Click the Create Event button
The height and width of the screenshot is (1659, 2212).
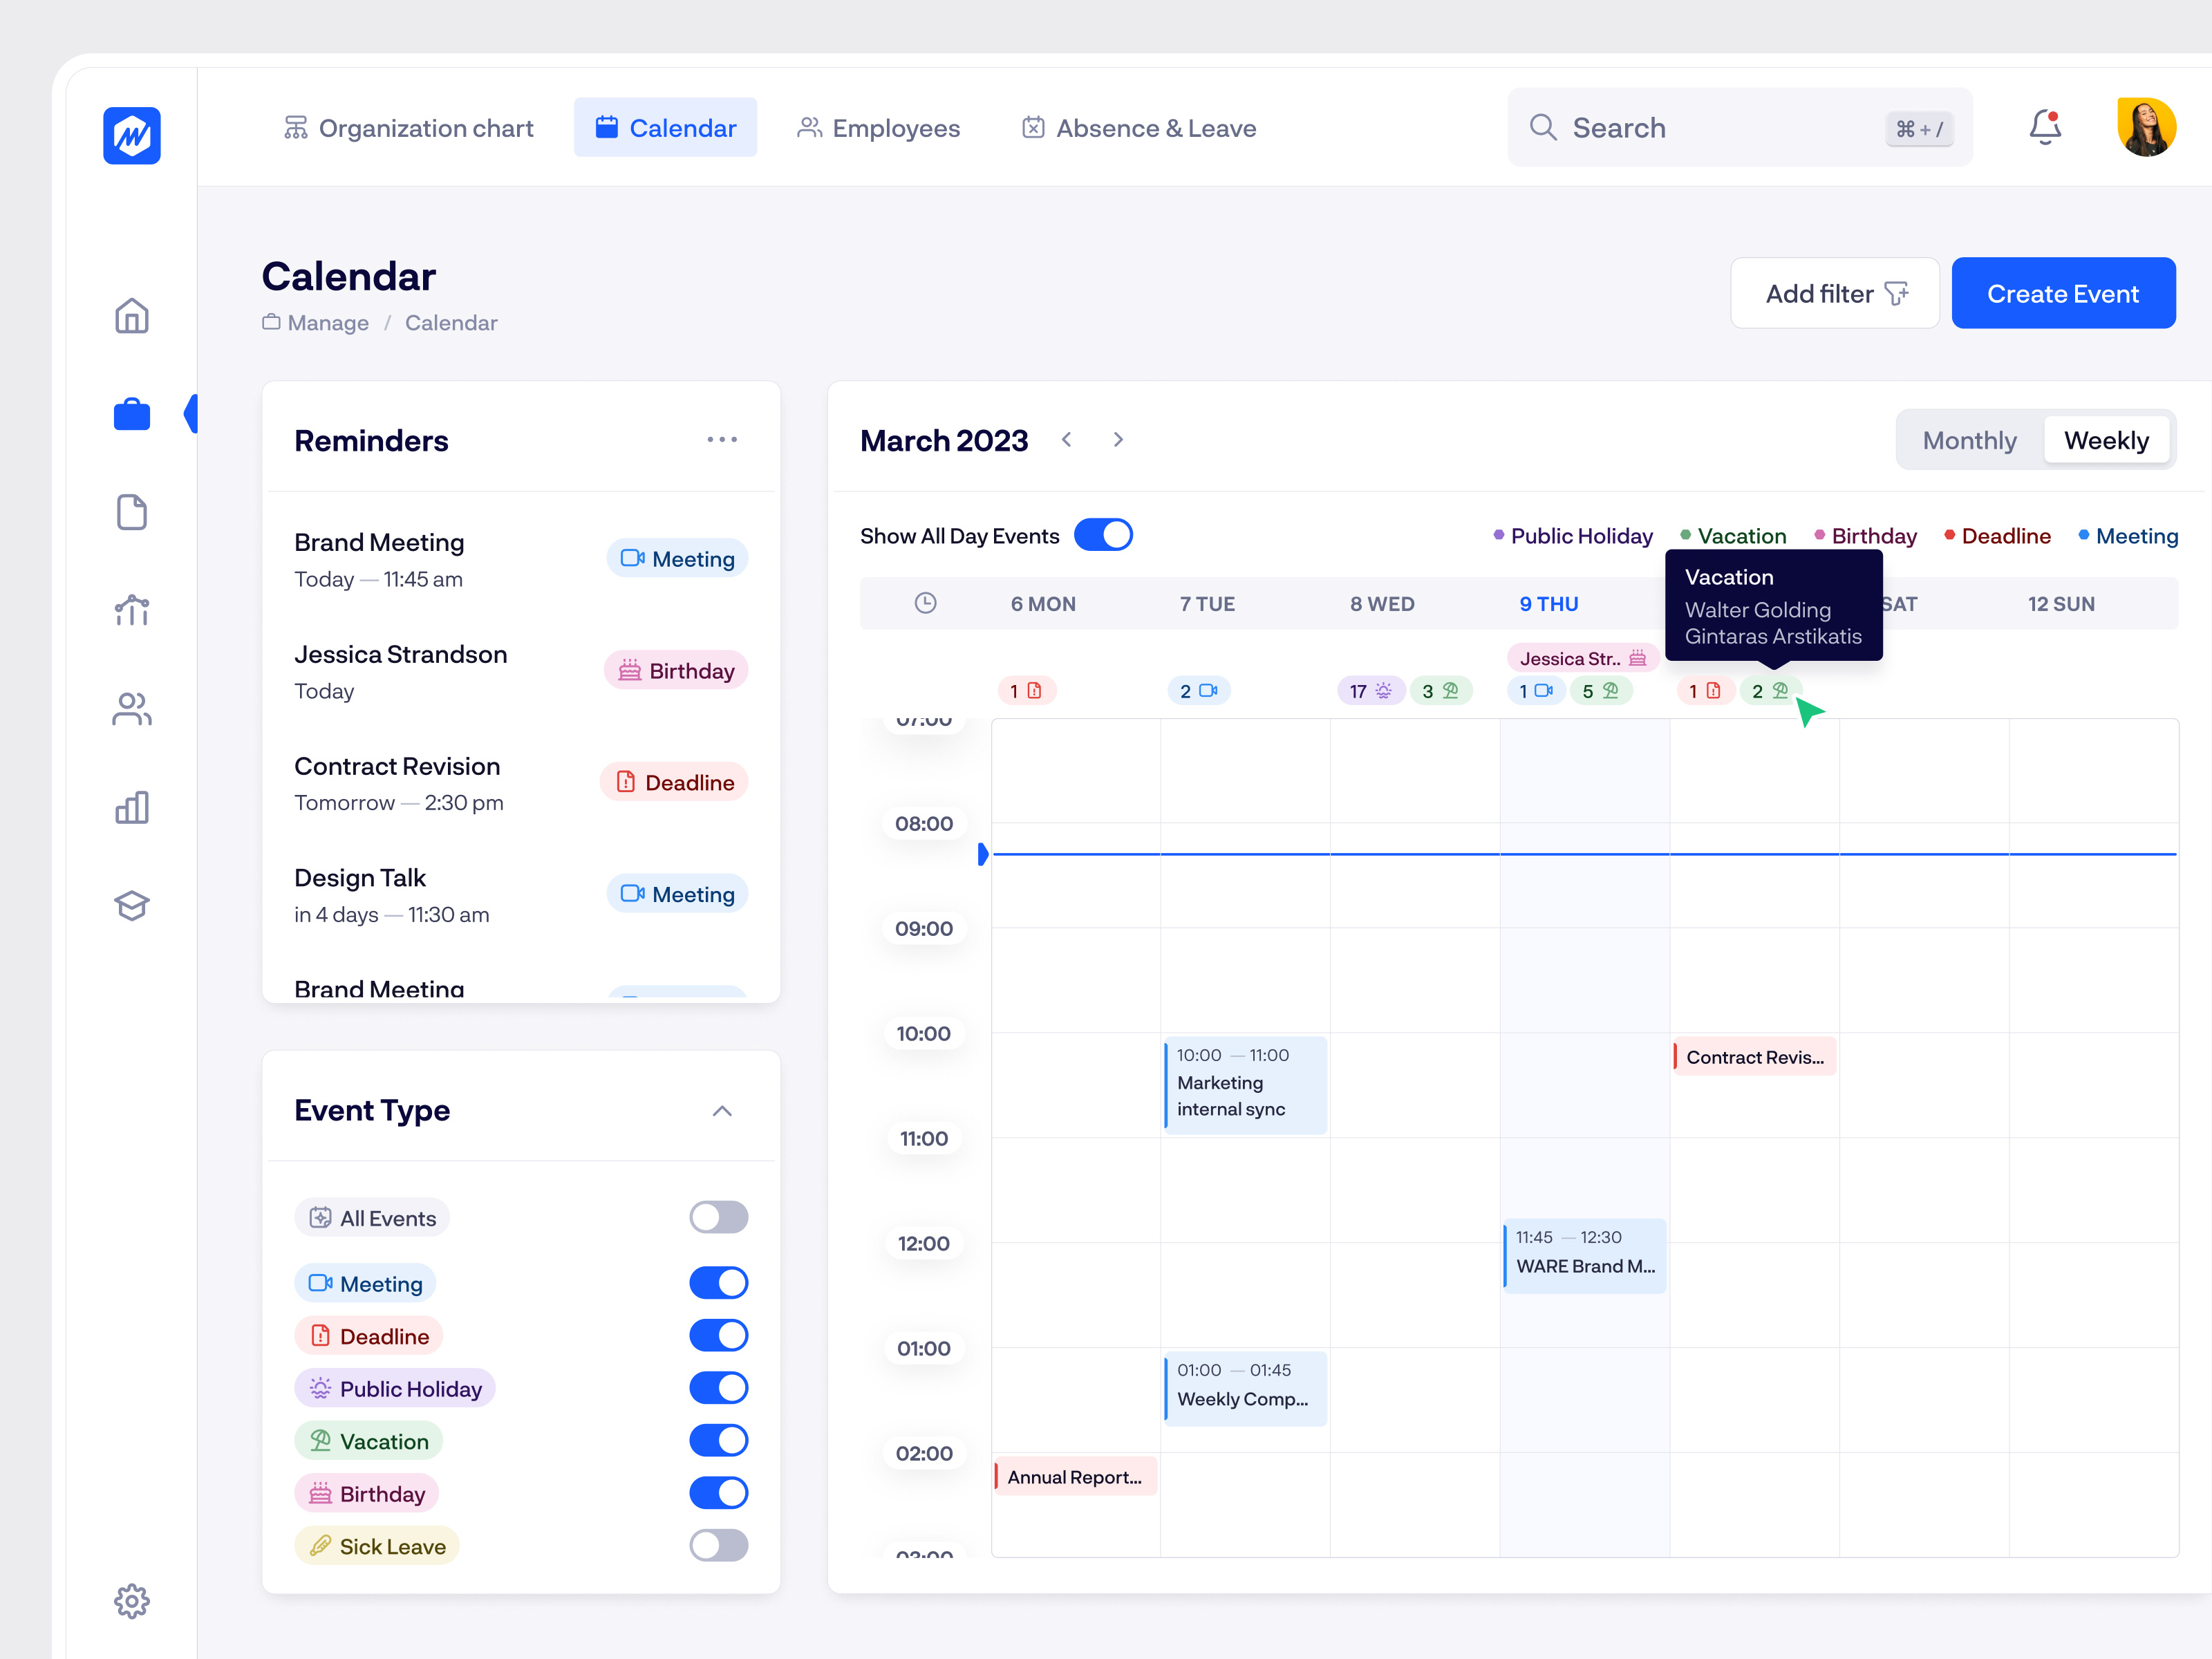[x=2063, y=293]
